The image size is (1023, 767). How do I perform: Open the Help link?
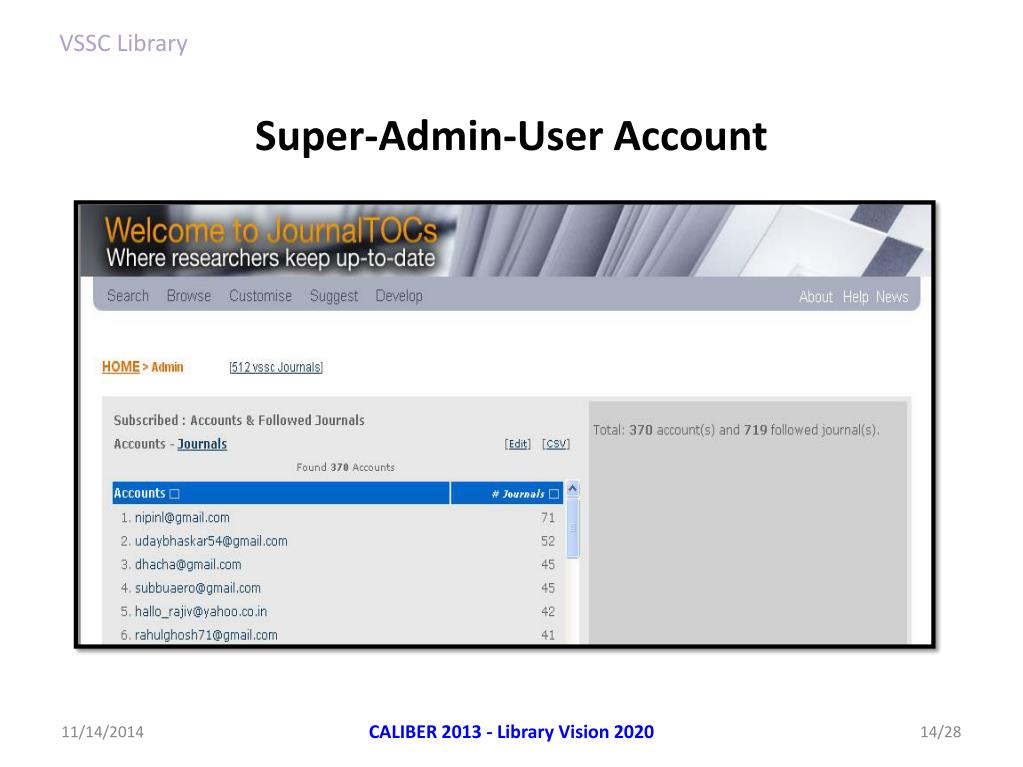tap(855, 297)
